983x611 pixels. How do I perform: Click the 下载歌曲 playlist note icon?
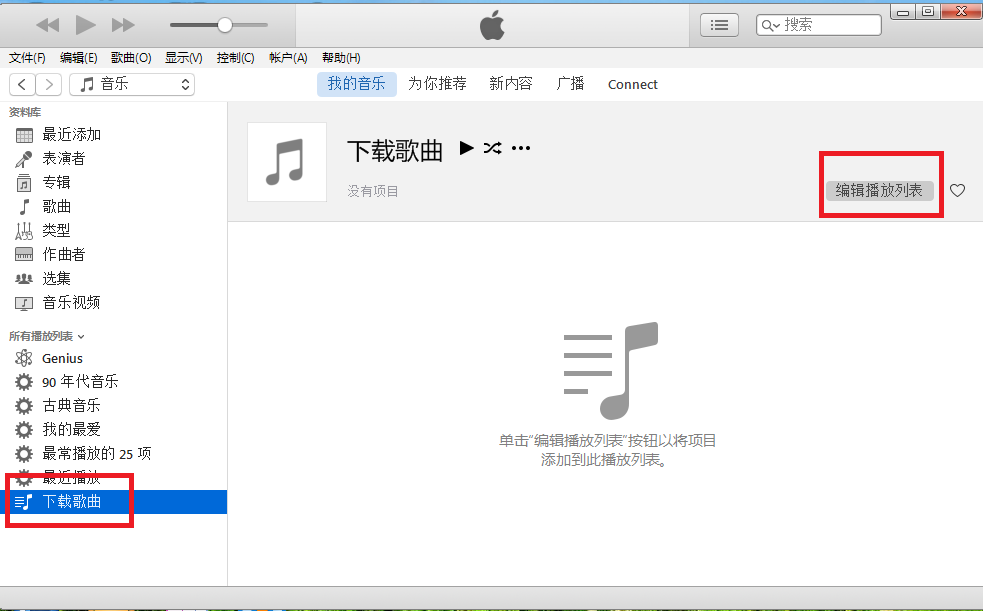pyautogui.click(x=23, y=502)
